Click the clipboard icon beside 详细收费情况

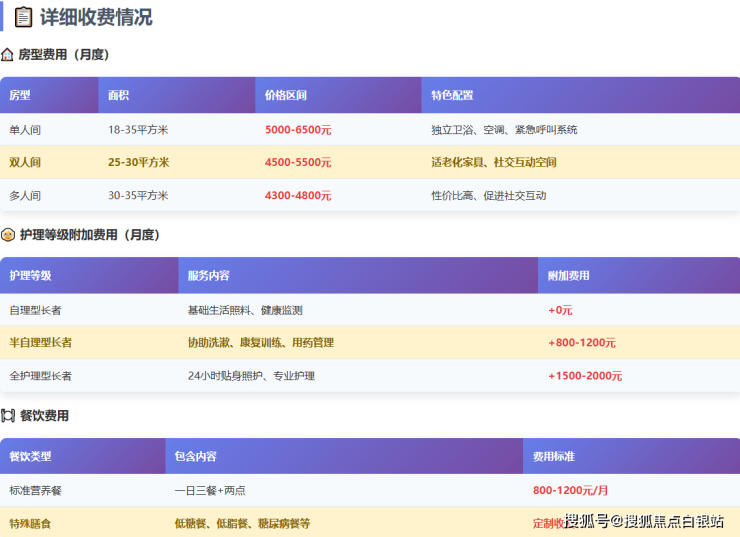(23, 17)
